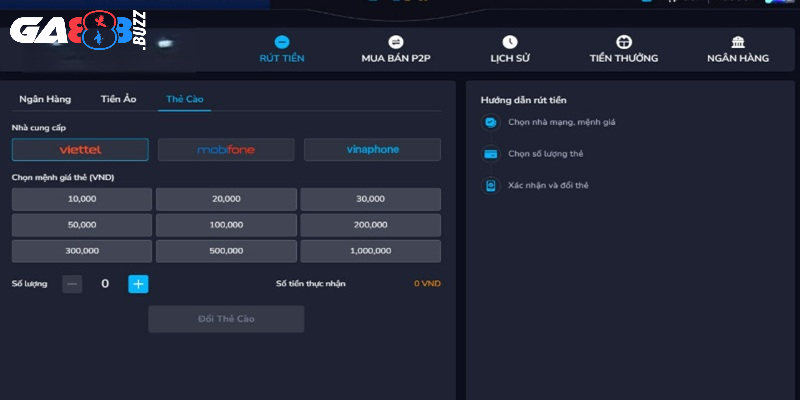Select the 30,000 card denomination
This screenshot has height=400, width=800.
pyautogui.click(x=370, y=199)
